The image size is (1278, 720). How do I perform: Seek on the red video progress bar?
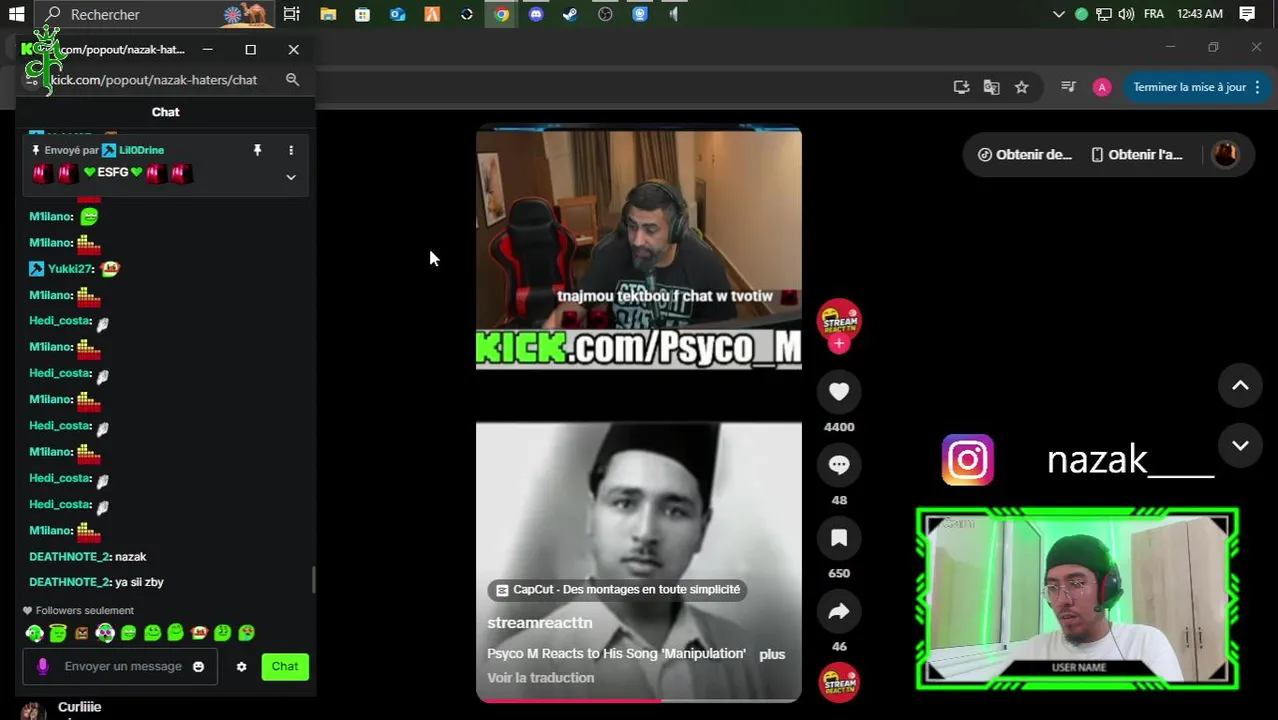[x=638, y=700]
